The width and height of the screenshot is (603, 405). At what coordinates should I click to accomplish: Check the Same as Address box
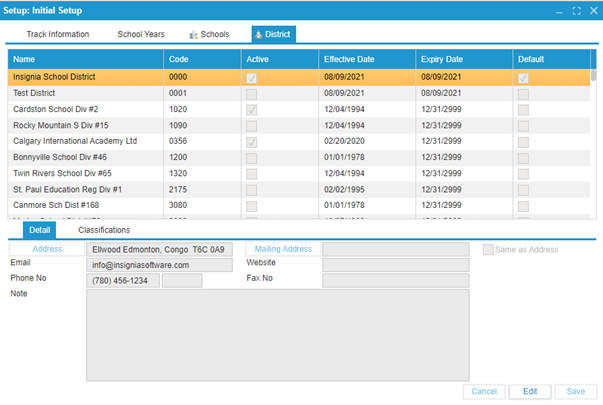tap(488, 248)
